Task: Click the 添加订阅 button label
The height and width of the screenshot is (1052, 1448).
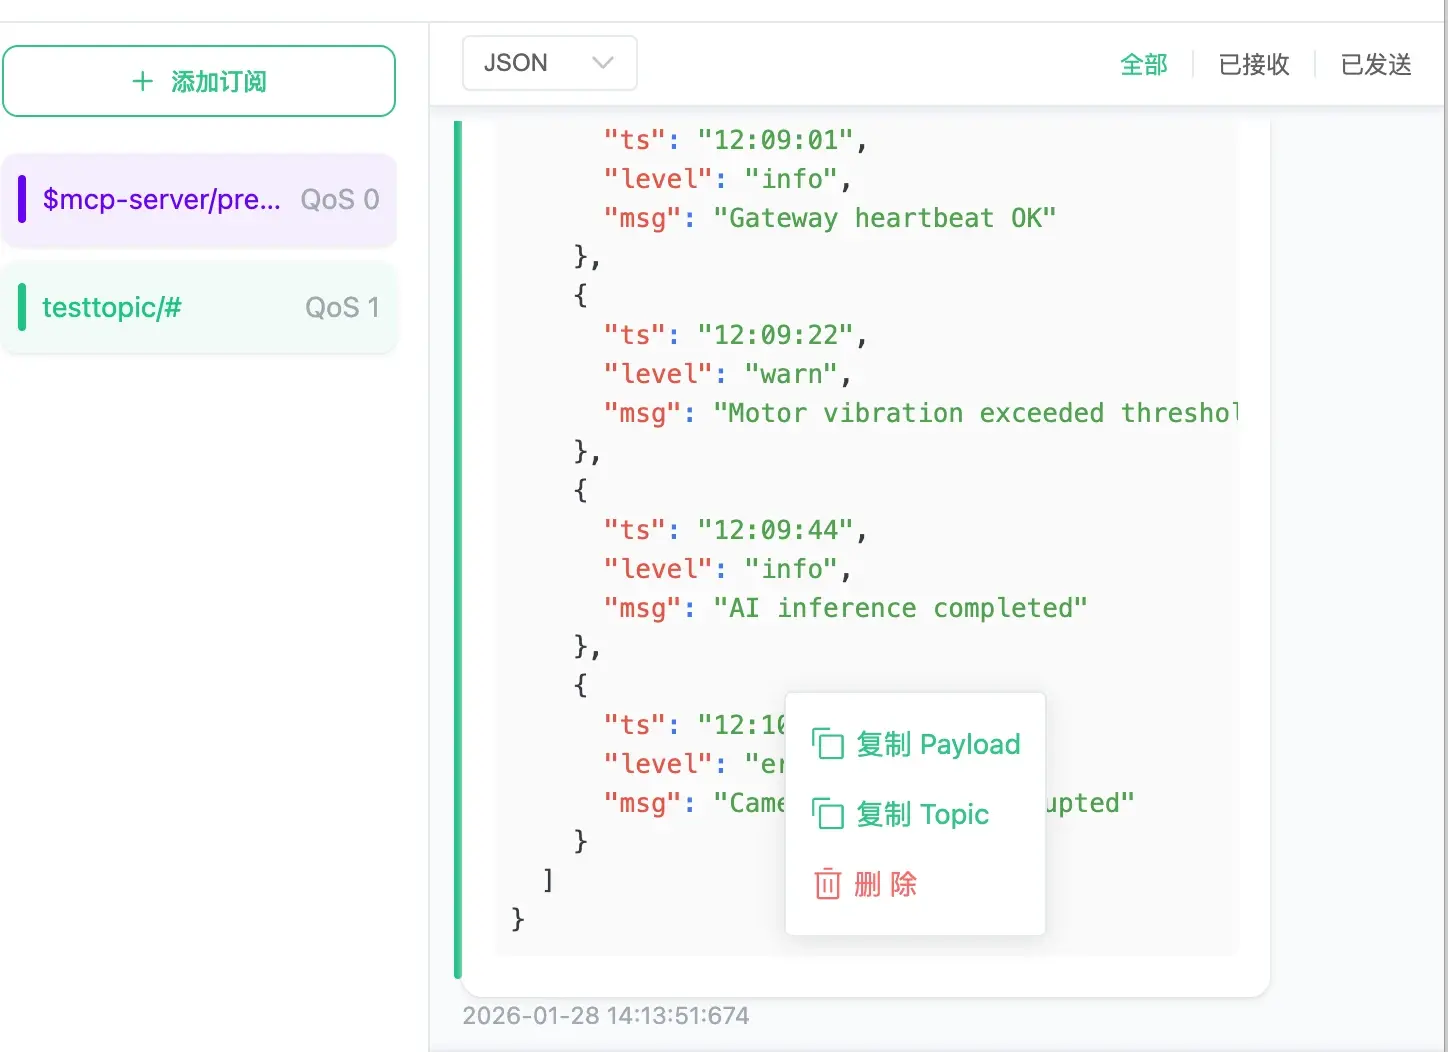Action: coord(218,81)
